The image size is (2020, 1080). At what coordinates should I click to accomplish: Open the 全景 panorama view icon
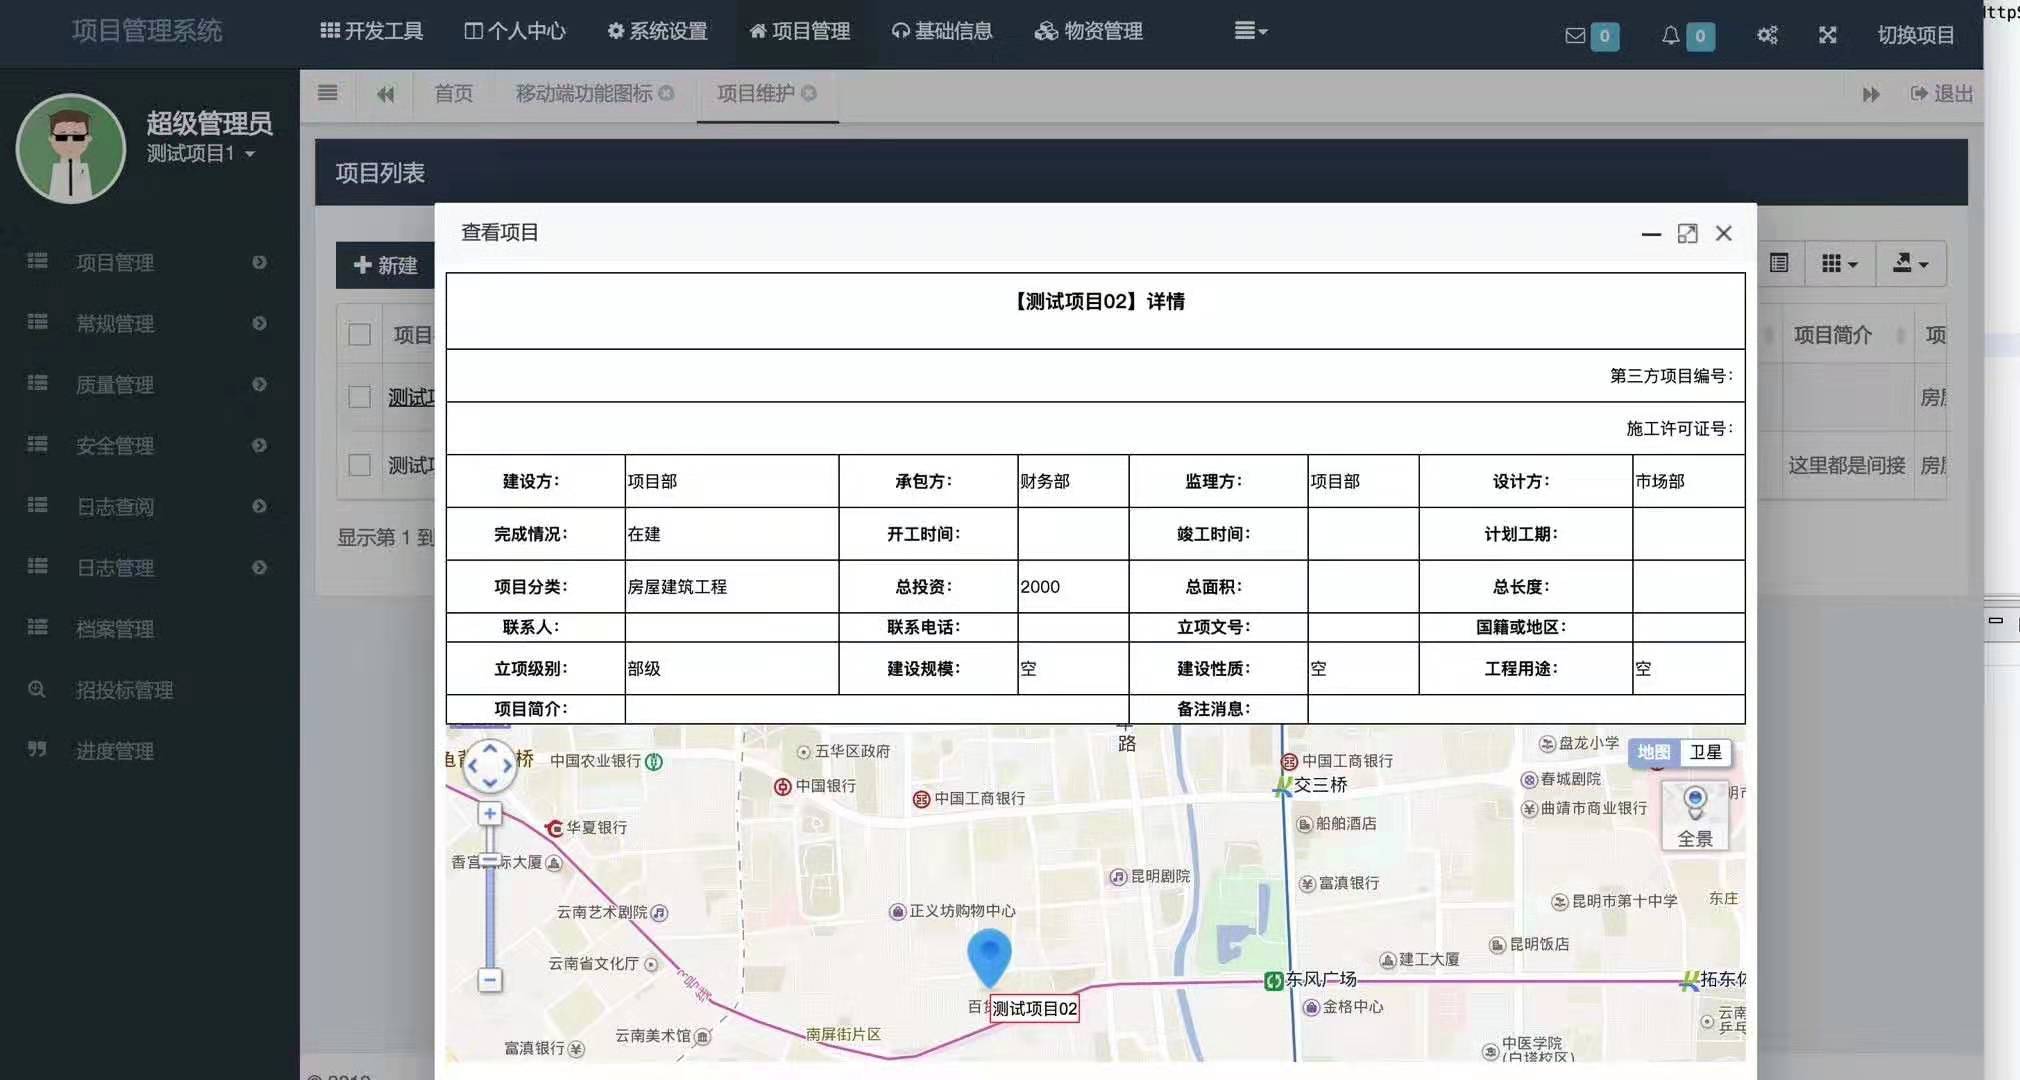1694,816
